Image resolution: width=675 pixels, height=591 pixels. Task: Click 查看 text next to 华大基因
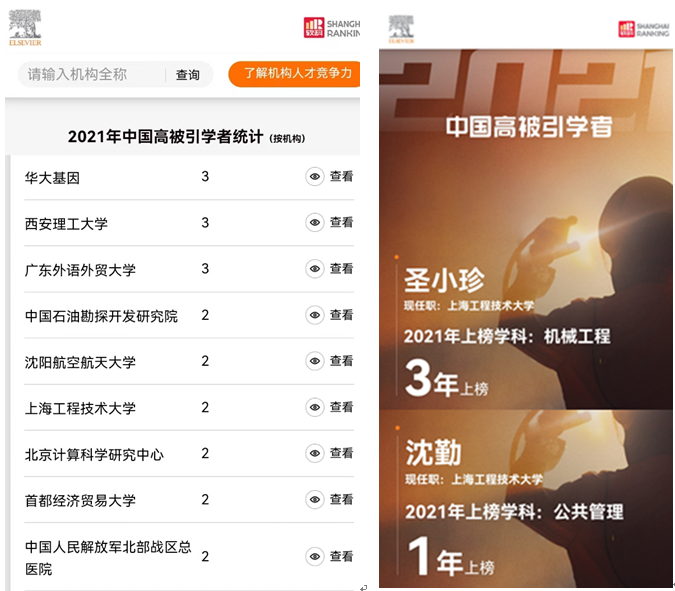click(341, 177)
